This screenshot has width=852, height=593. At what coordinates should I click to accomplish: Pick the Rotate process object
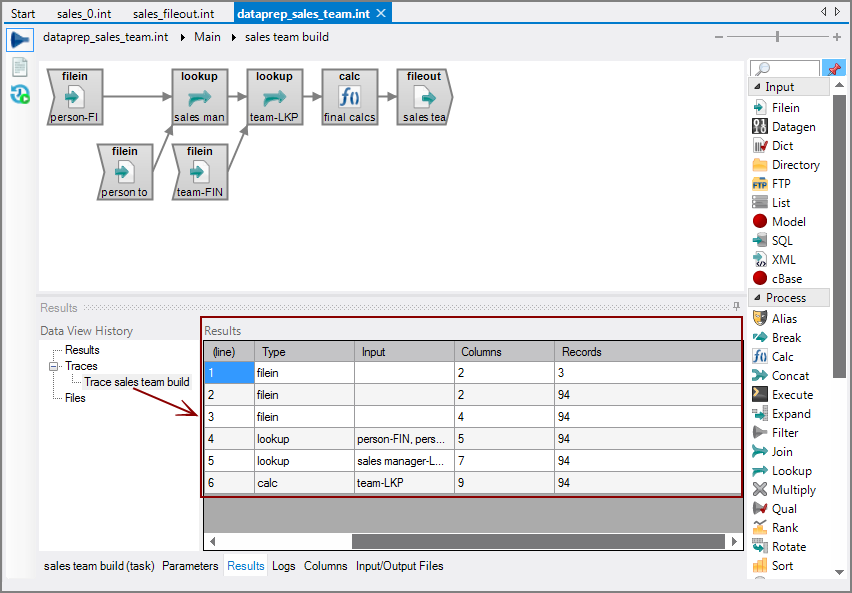(787, 547)
